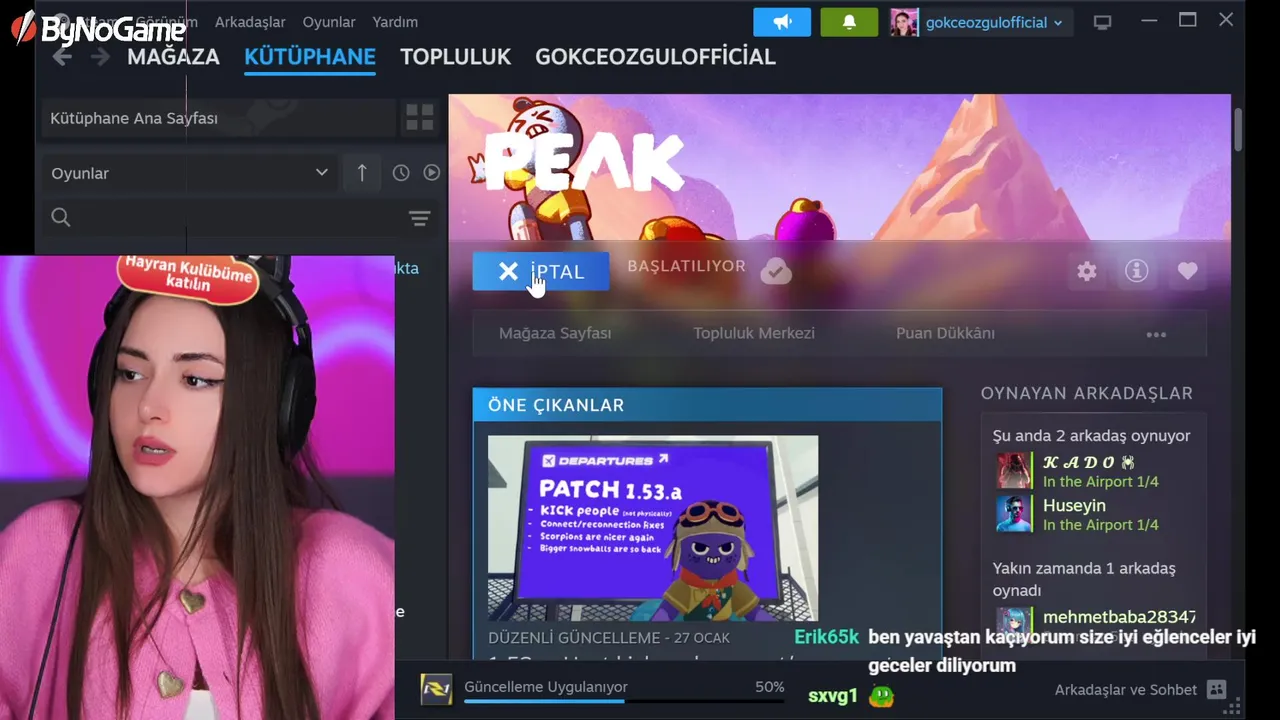Click the megaphone announcements icon
1280x720 pixels.
(x=782, y=22)
